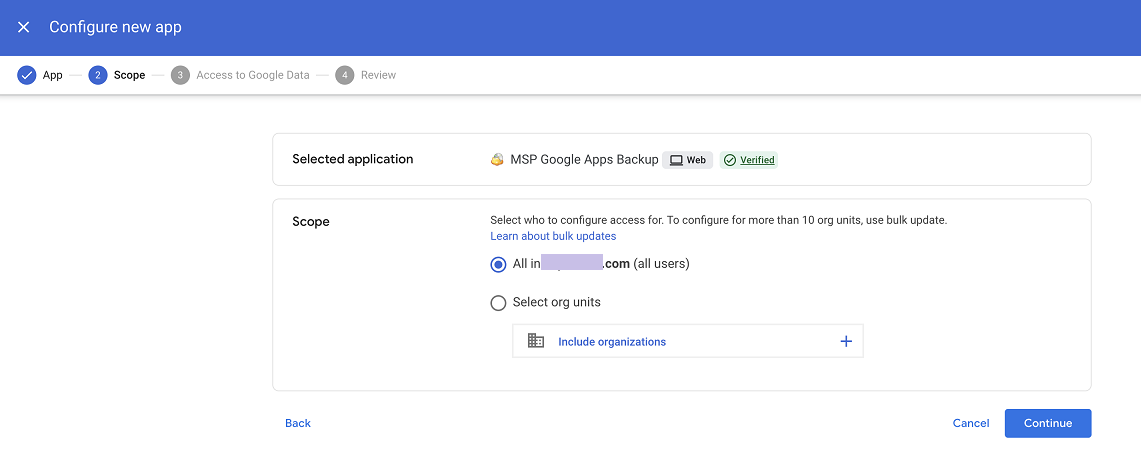Screen dimensions: 1141x459
Task: Click the green Verified badge
Action: tap(748, 160)
